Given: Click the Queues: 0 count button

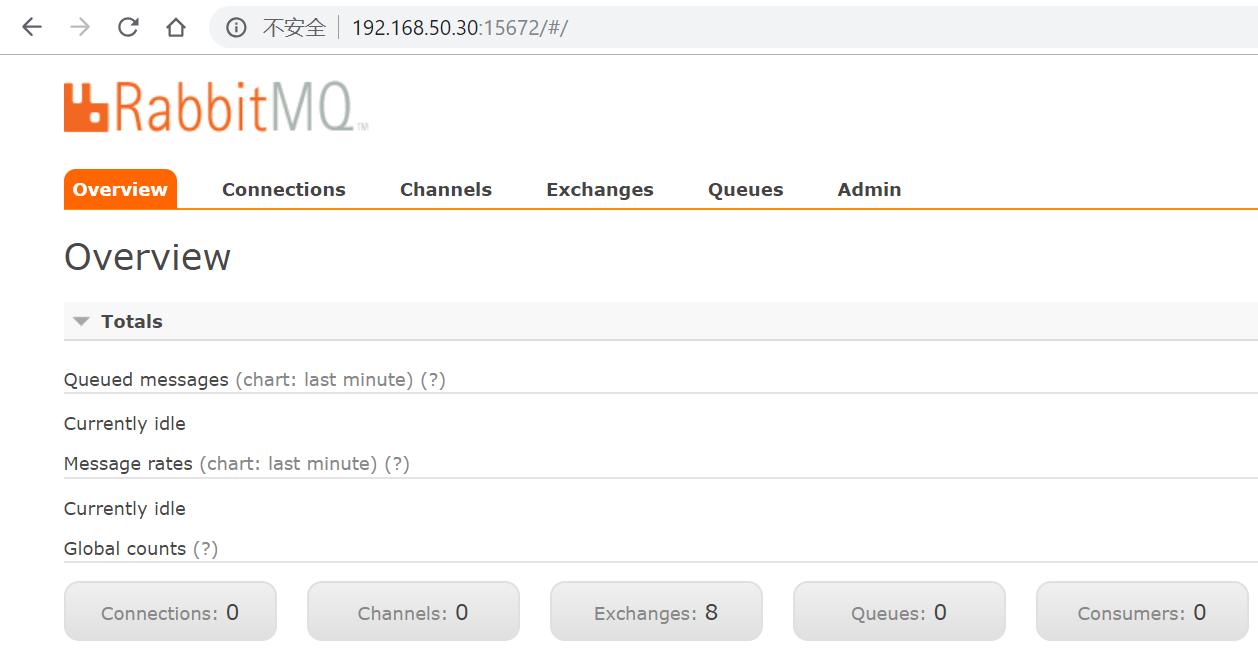Looking at the screenshot, I should (x=899, y=611).
